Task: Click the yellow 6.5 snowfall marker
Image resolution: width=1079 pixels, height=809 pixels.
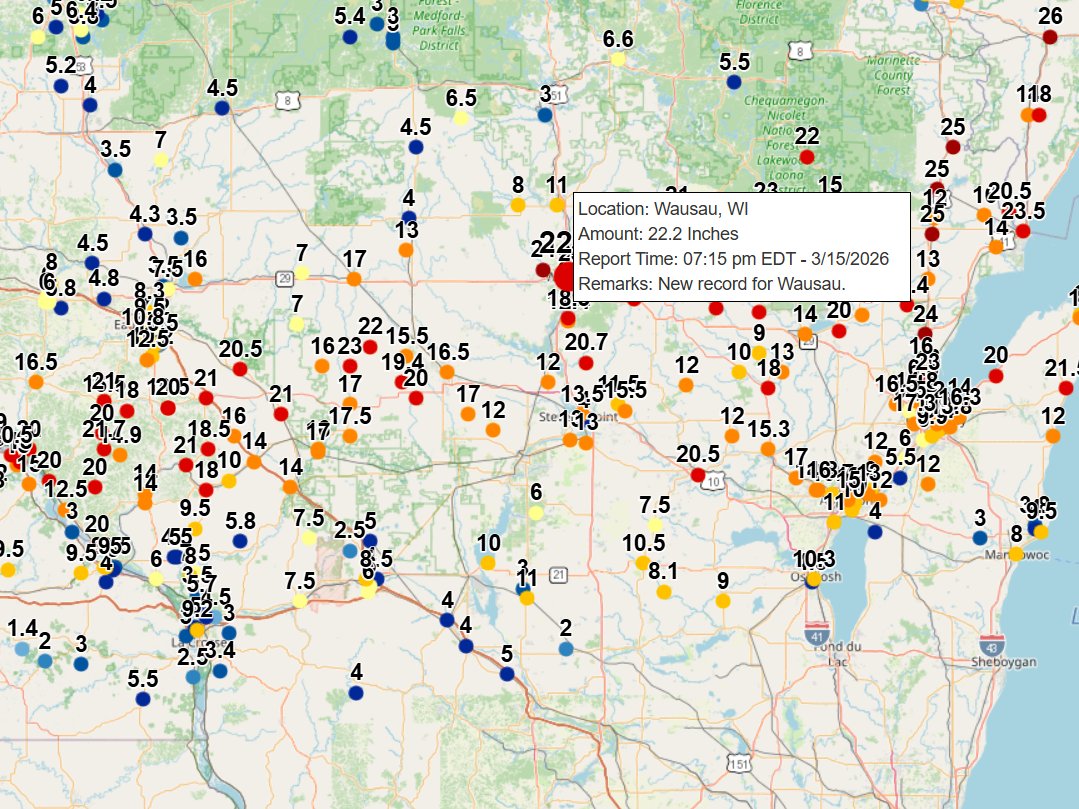Action: coord(460,118)
